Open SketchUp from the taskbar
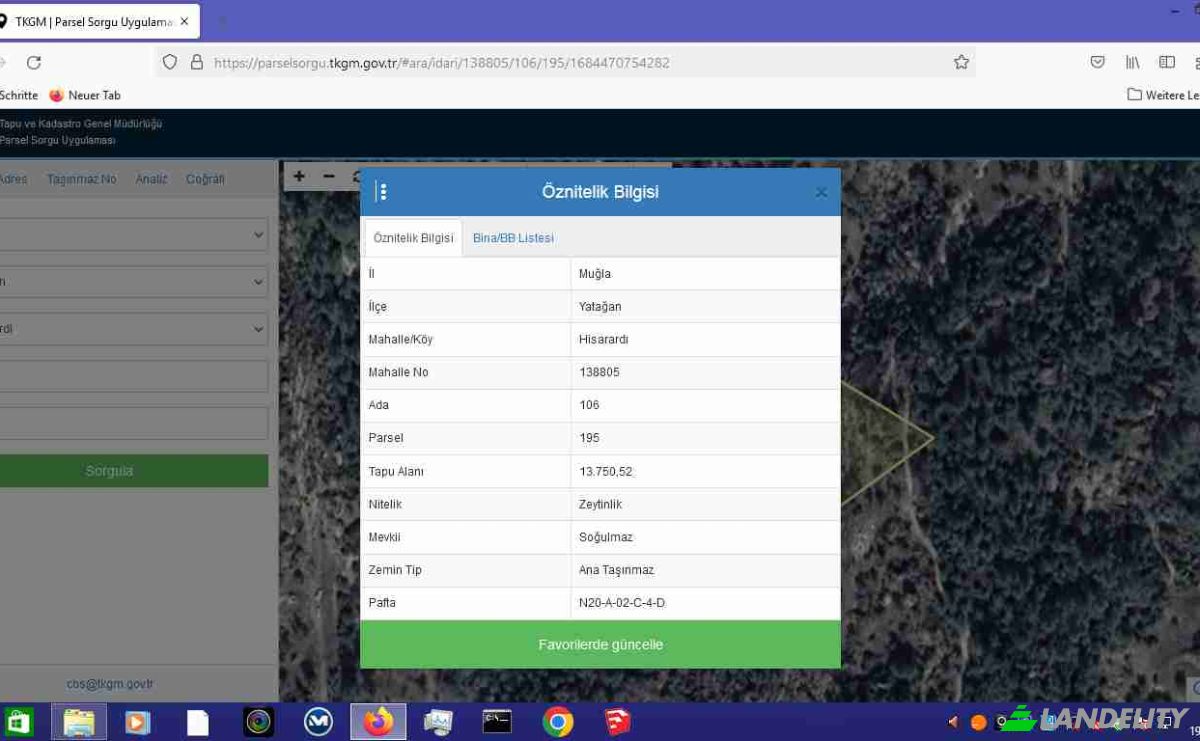Image resolution: width=1200 pixels, height=741 pixels. (x=618, y=721)
